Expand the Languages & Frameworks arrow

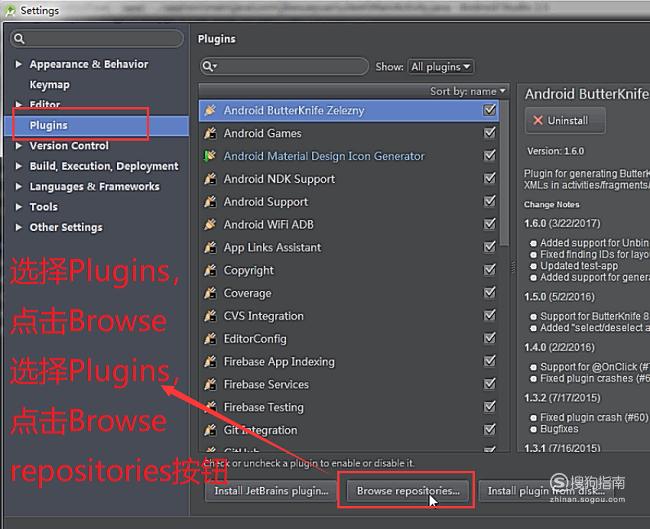(x=18, y=186)
